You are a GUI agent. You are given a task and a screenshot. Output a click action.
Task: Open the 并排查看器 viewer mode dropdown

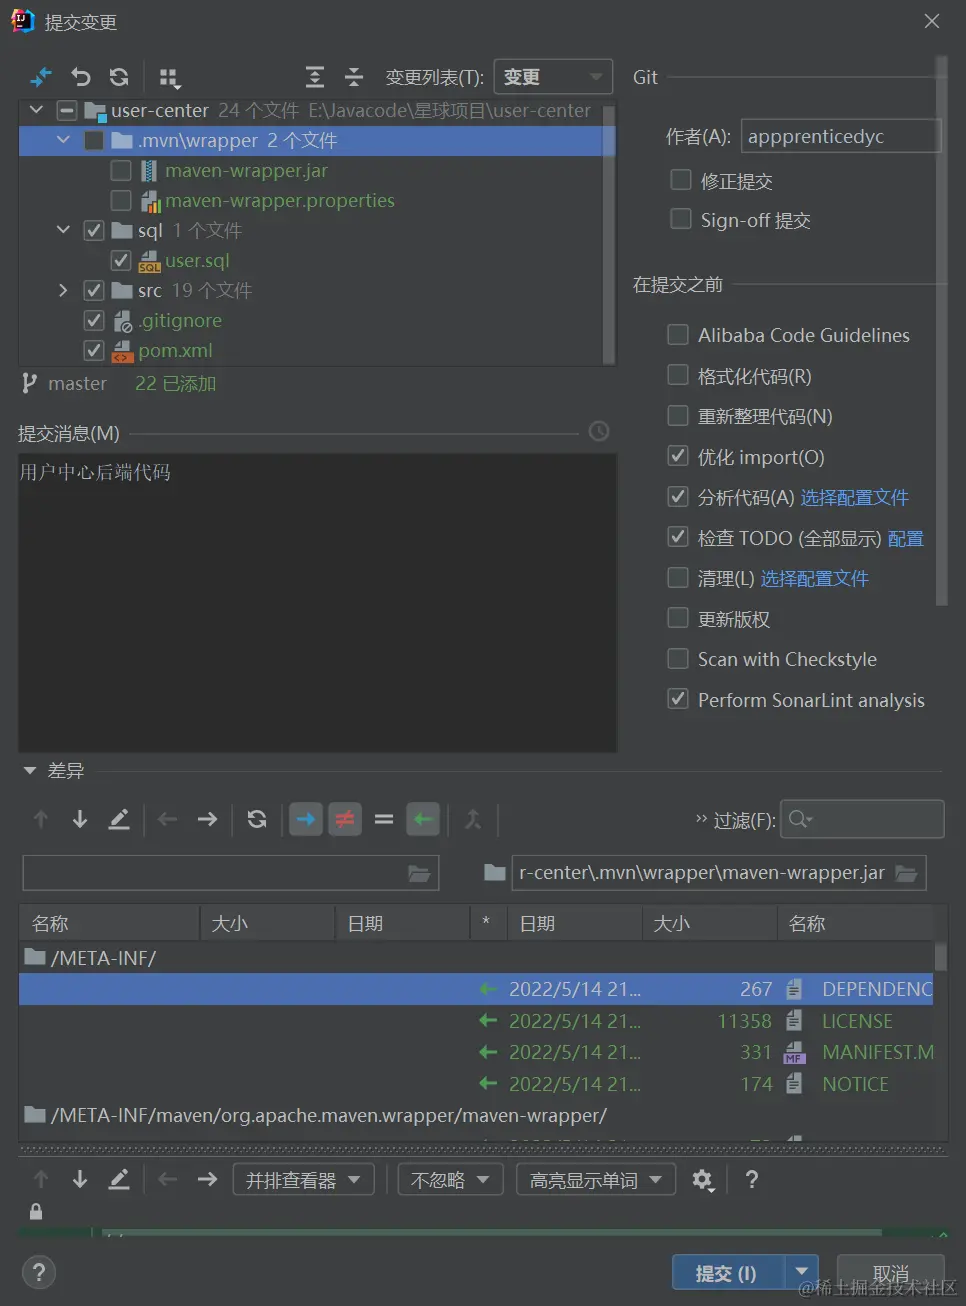coord(304,1180)
